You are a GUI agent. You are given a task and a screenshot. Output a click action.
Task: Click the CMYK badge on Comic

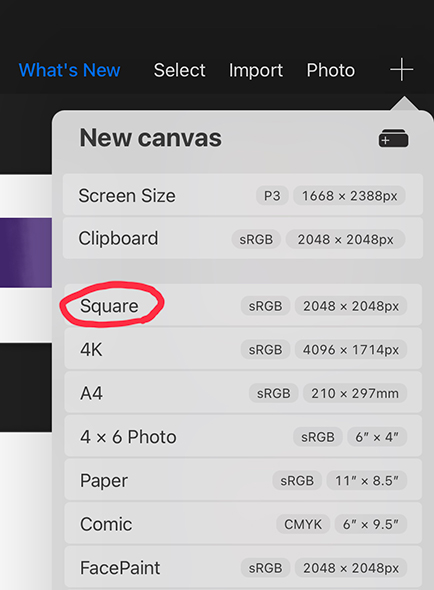point(303,524)
